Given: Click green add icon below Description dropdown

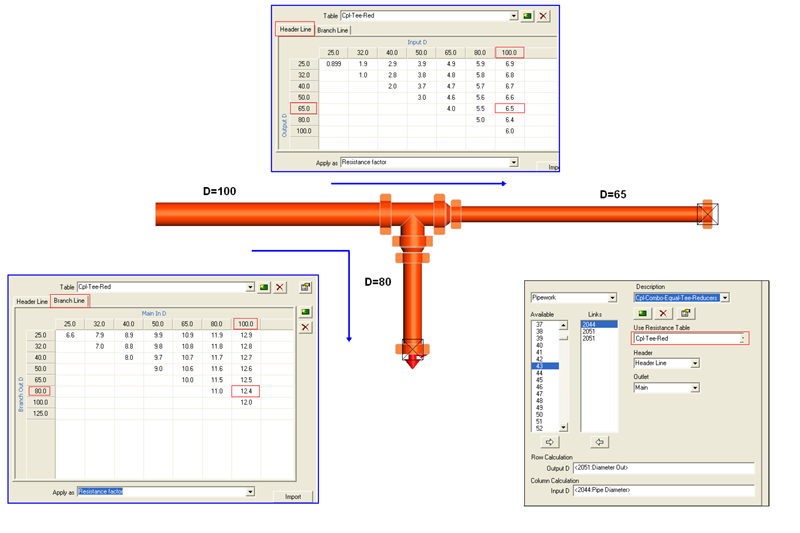Looking at the screenshot, I should [x=642, y=313].
